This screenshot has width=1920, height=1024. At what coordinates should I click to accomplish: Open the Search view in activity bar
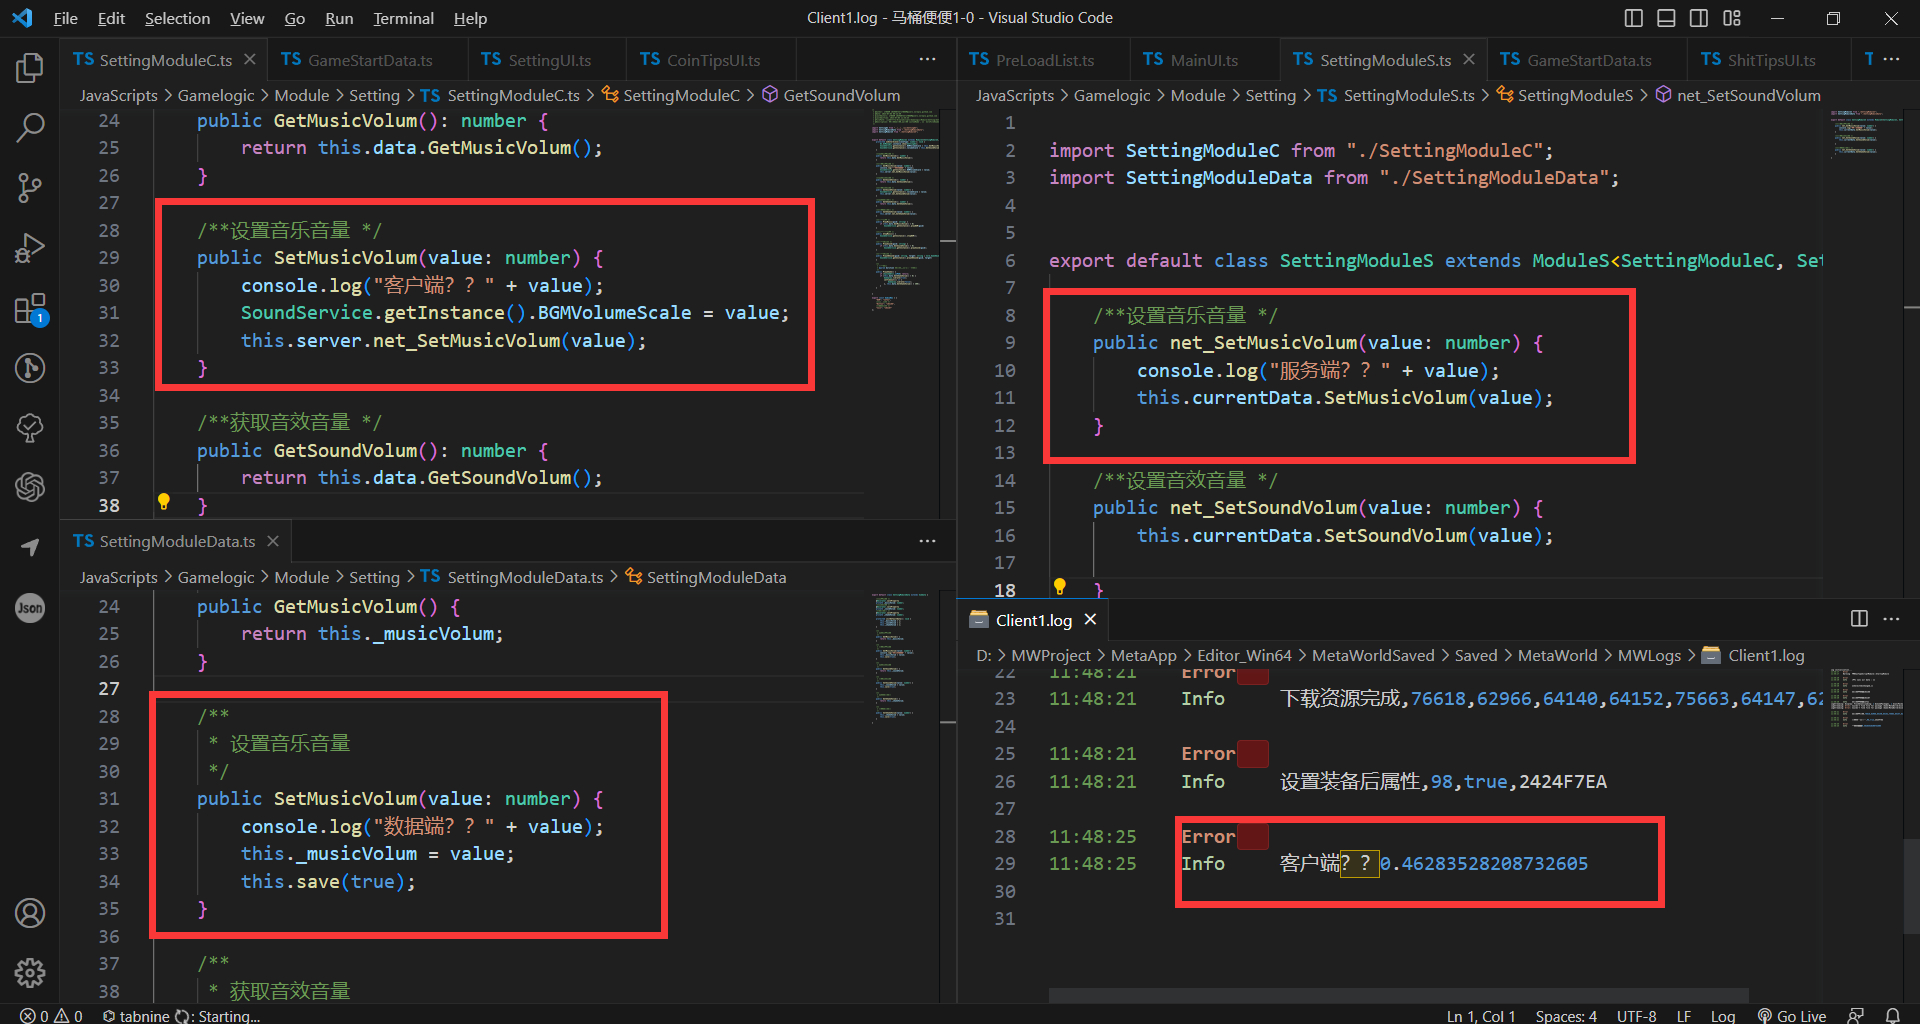coord(30,127)
